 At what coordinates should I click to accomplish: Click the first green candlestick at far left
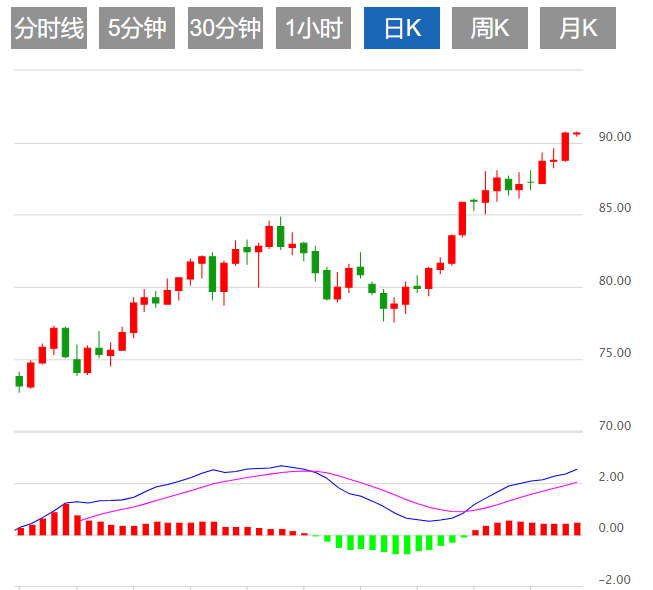coord(19,381)
